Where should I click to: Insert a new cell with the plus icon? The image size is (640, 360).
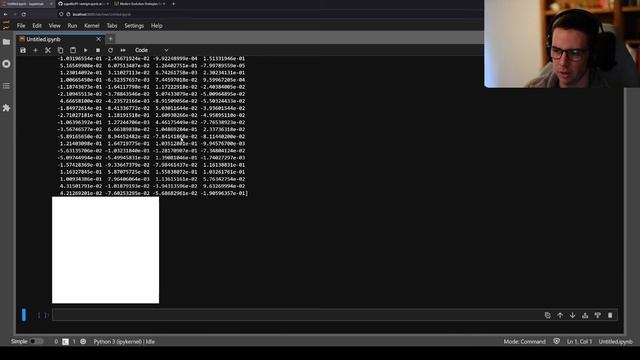click(35, 50)
